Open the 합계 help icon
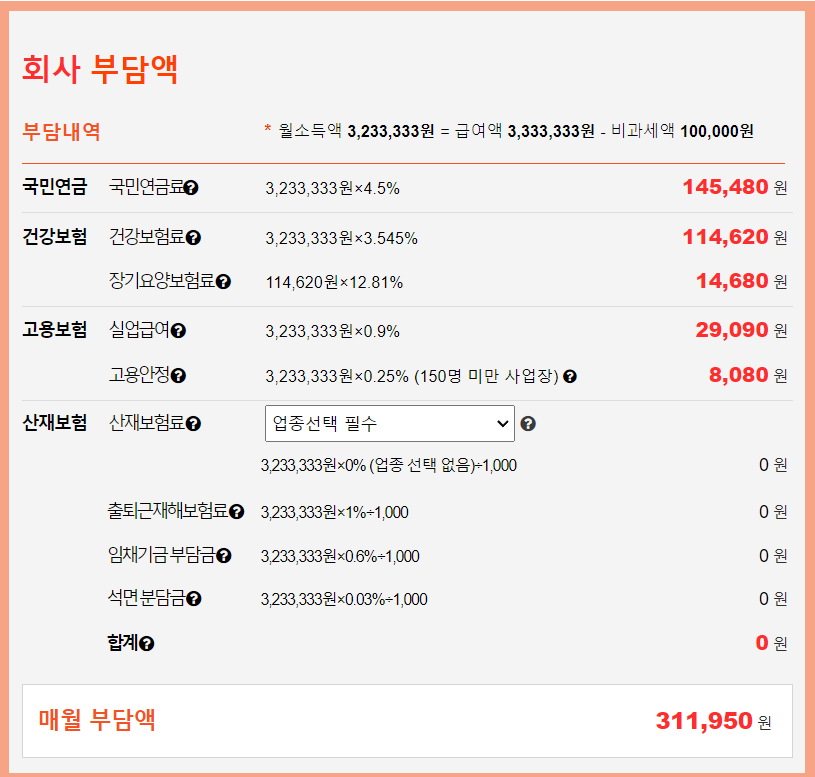Viewport: 815px width, 777px height. [x=146, y=644]
